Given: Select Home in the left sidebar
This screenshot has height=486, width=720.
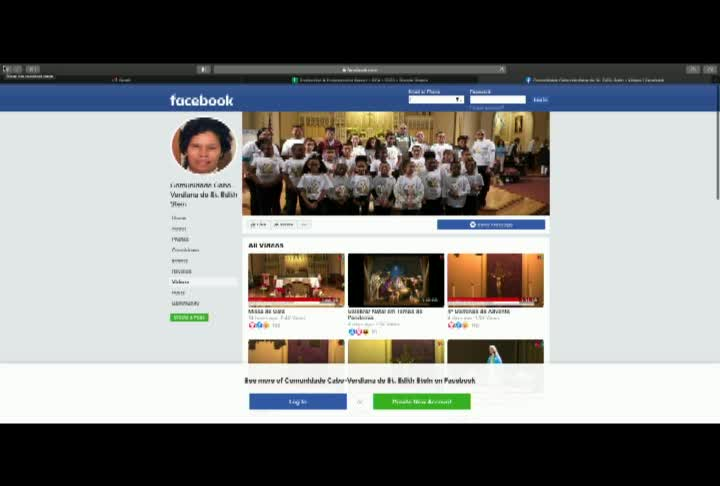Looking at the screenshot, I should pyautogui.click(x=179, y=218).
